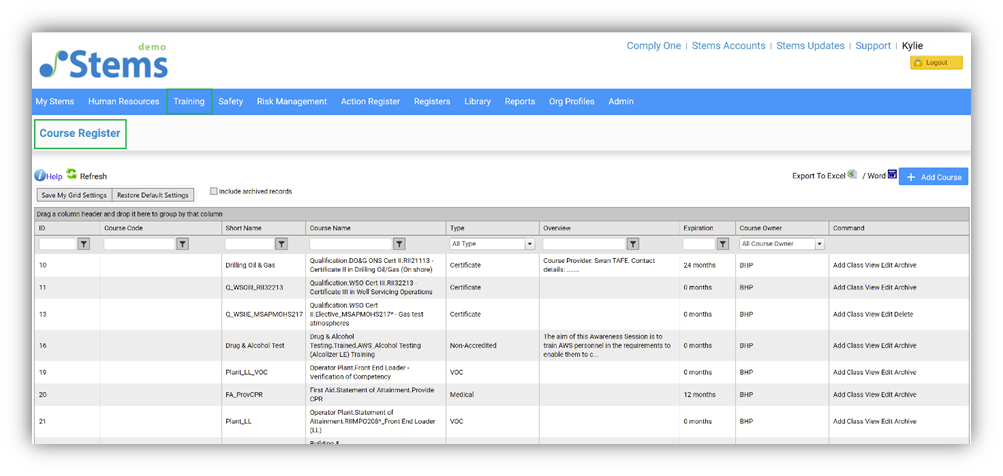
Task: Open the Org Profiles menu
Action: pyautogui.click(x=571, y=101)
